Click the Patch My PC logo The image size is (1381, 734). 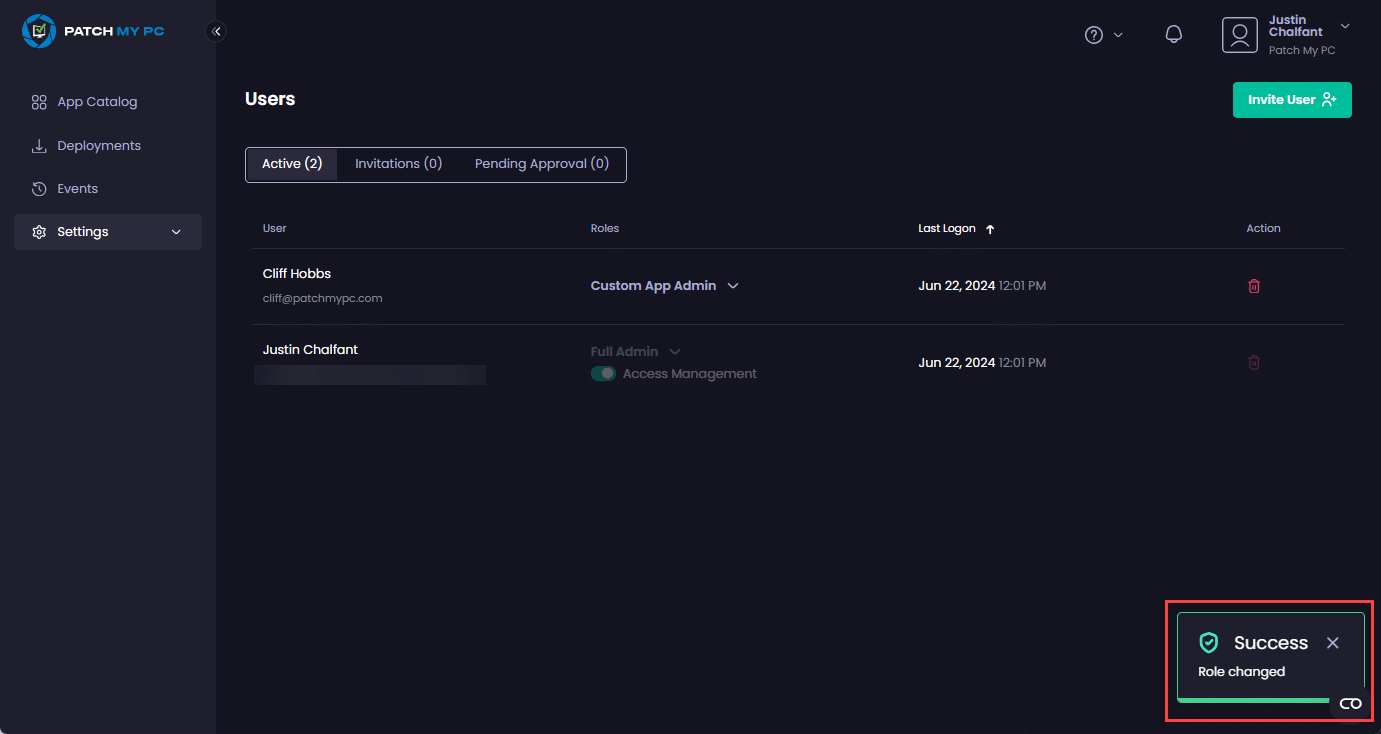93,31
